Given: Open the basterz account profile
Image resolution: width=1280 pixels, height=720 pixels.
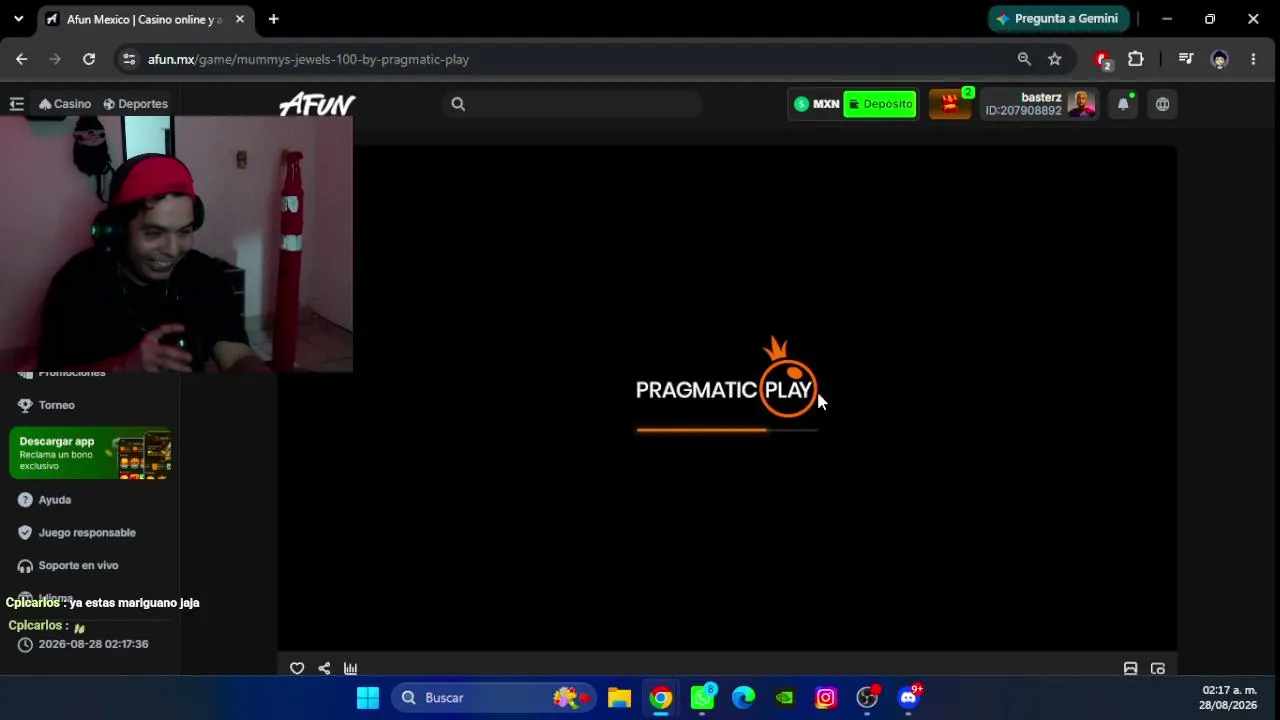Looking at the screenshot, I should (x=1039, y=104).
